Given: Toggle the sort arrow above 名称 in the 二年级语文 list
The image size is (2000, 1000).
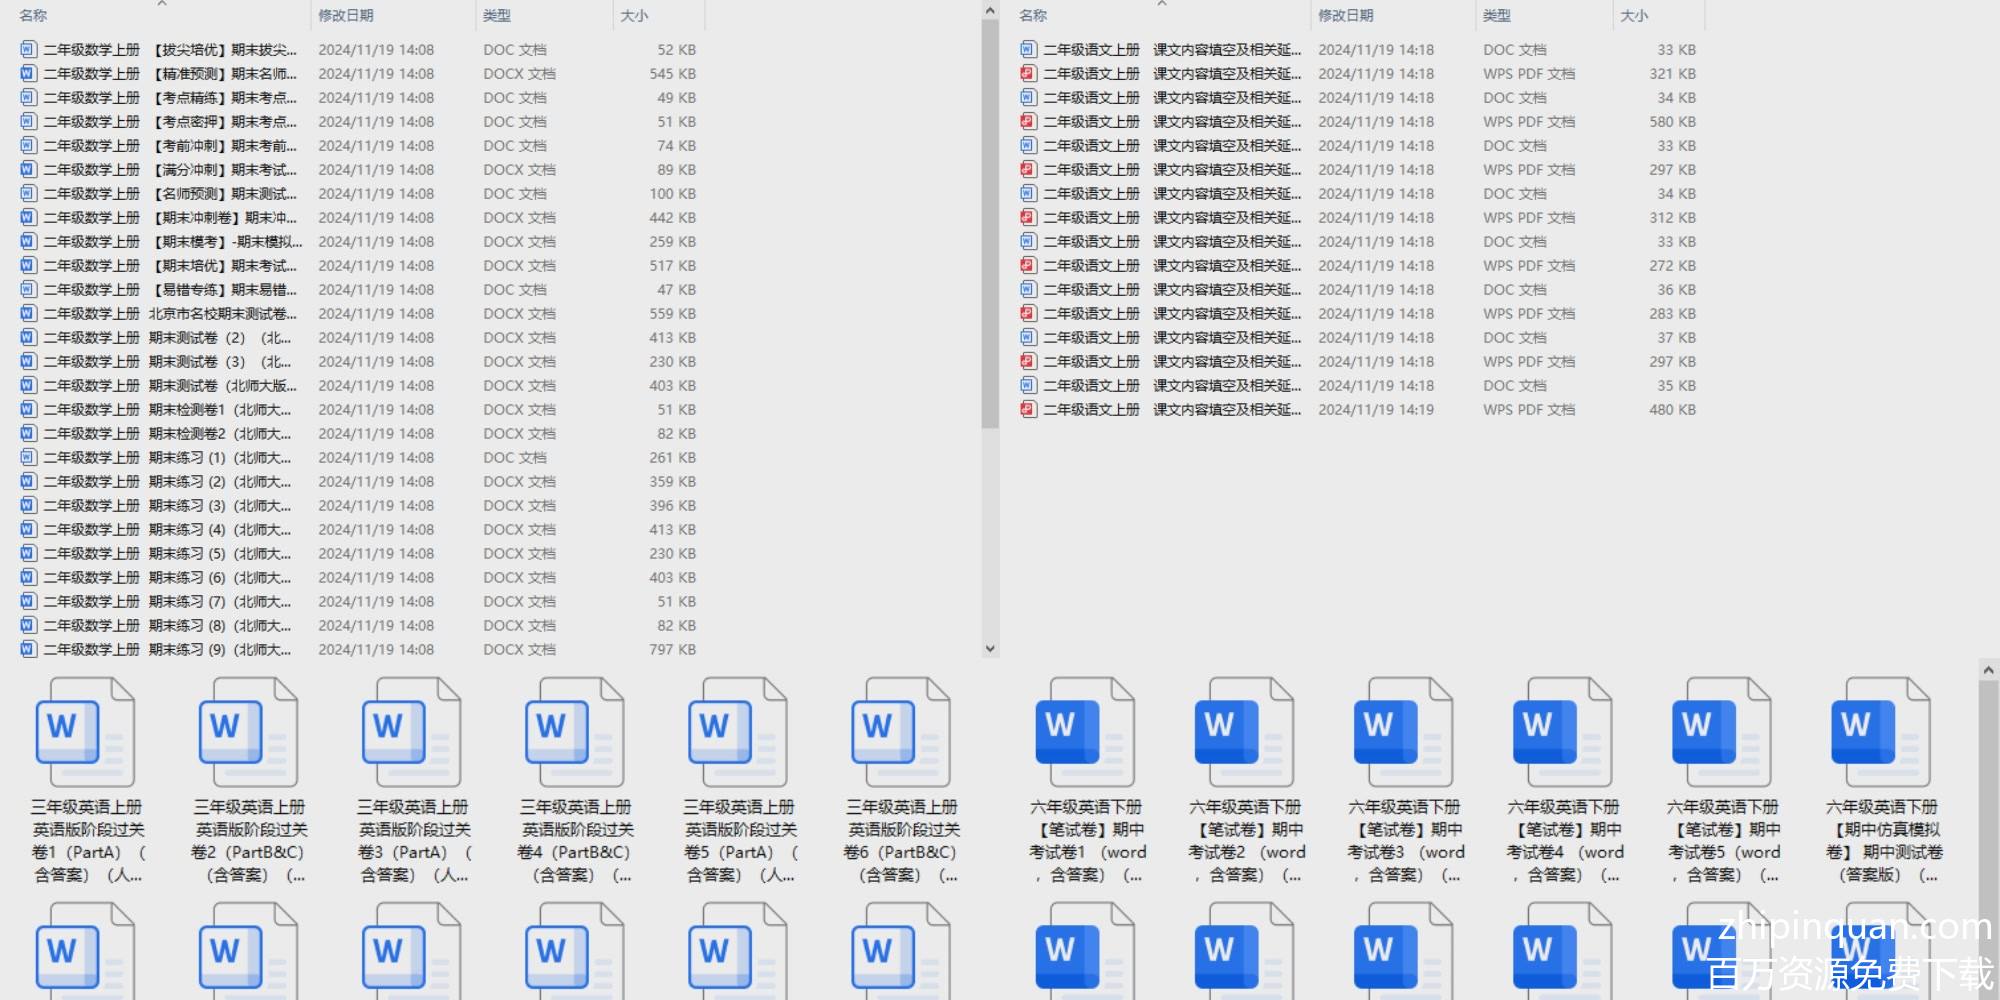Looking at the screenshot, I should coord(1162,3).
